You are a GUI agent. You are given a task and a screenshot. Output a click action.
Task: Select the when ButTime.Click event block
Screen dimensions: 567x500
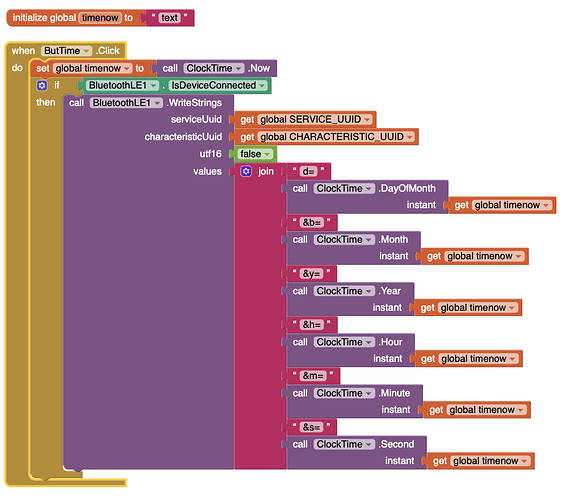coord(66,51)
